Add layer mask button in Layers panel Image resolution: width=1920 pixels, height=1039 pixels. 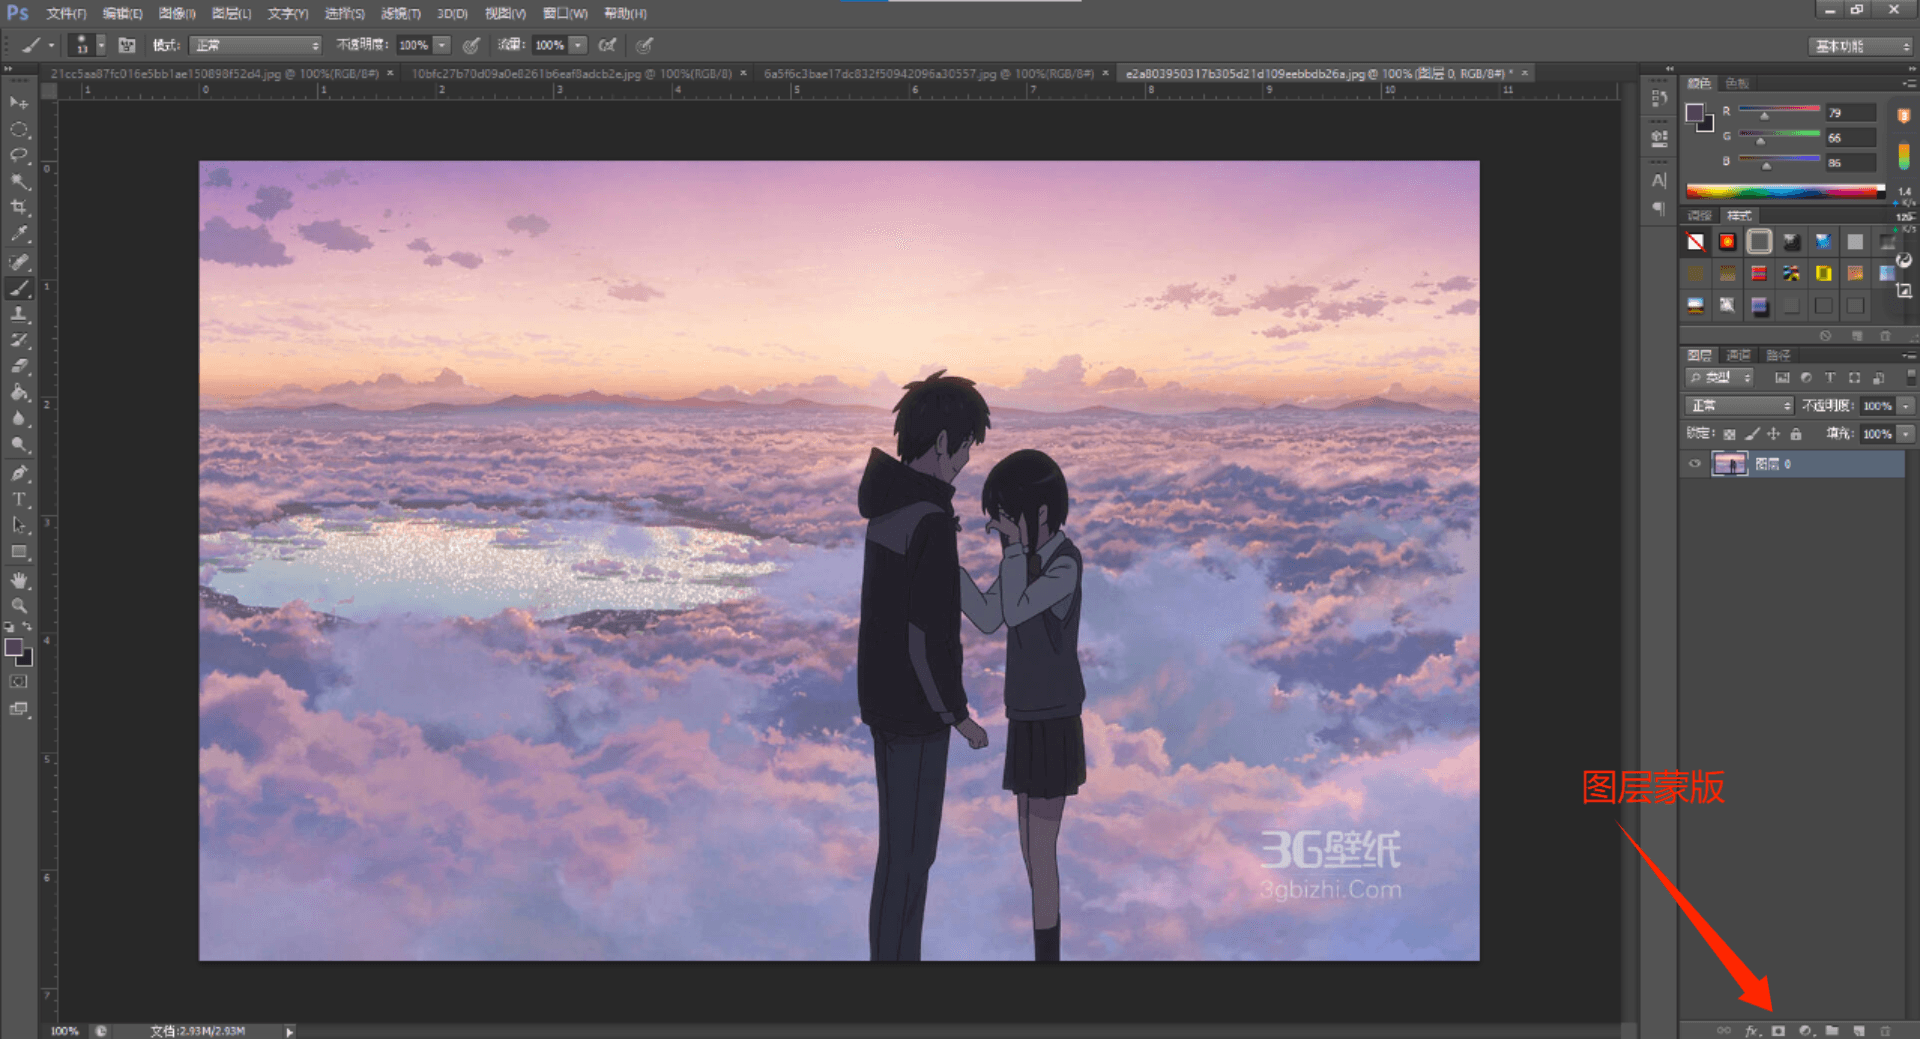coord(1778,1030)
